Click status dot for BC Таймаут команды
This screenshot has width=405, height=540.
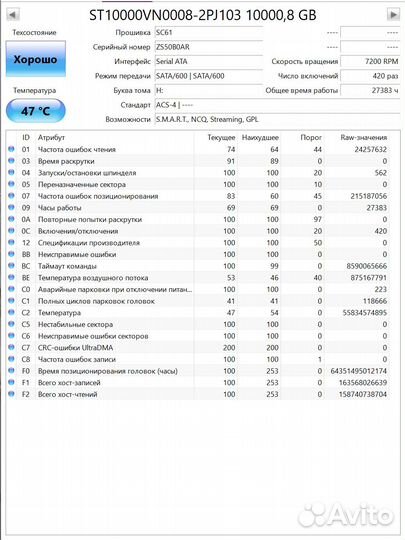pos(11,266)
